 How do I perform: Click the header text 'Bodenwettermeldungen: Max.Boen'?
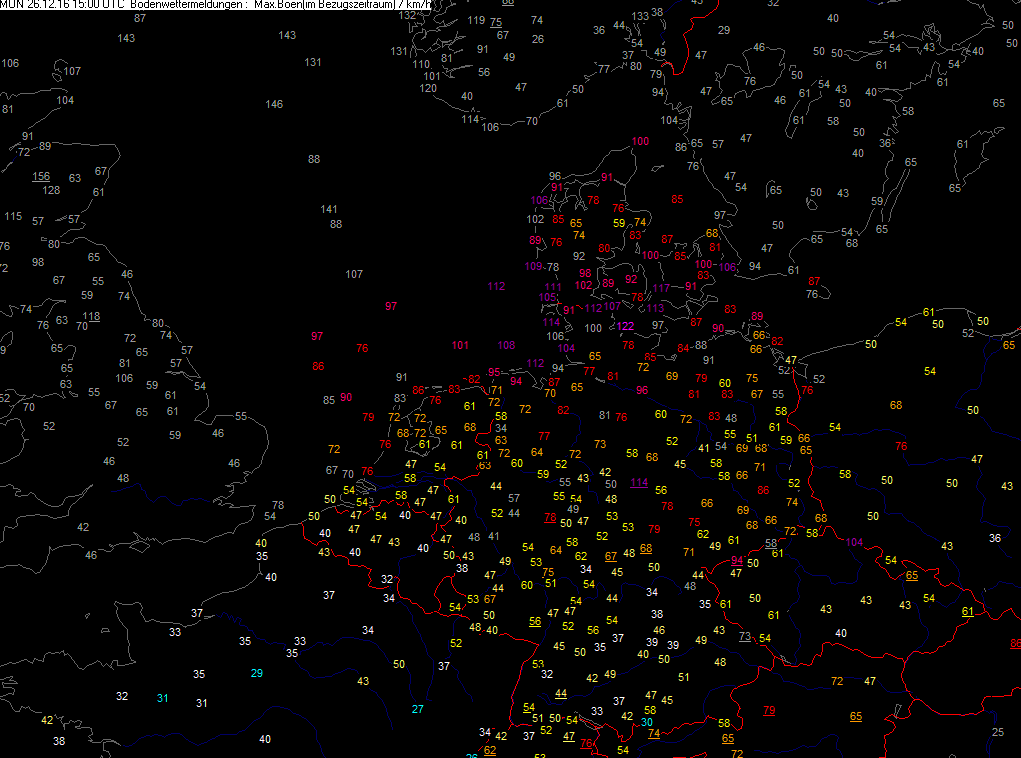(217, 5)
